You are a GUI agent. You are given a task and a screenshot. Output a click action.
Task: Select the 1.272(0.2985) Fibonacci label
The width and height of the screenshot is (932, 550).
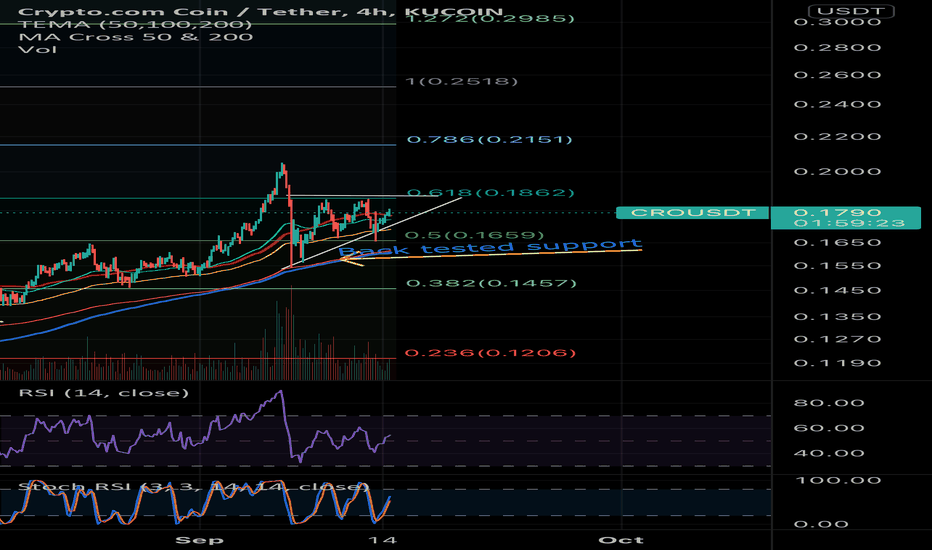tap(490, 18)
